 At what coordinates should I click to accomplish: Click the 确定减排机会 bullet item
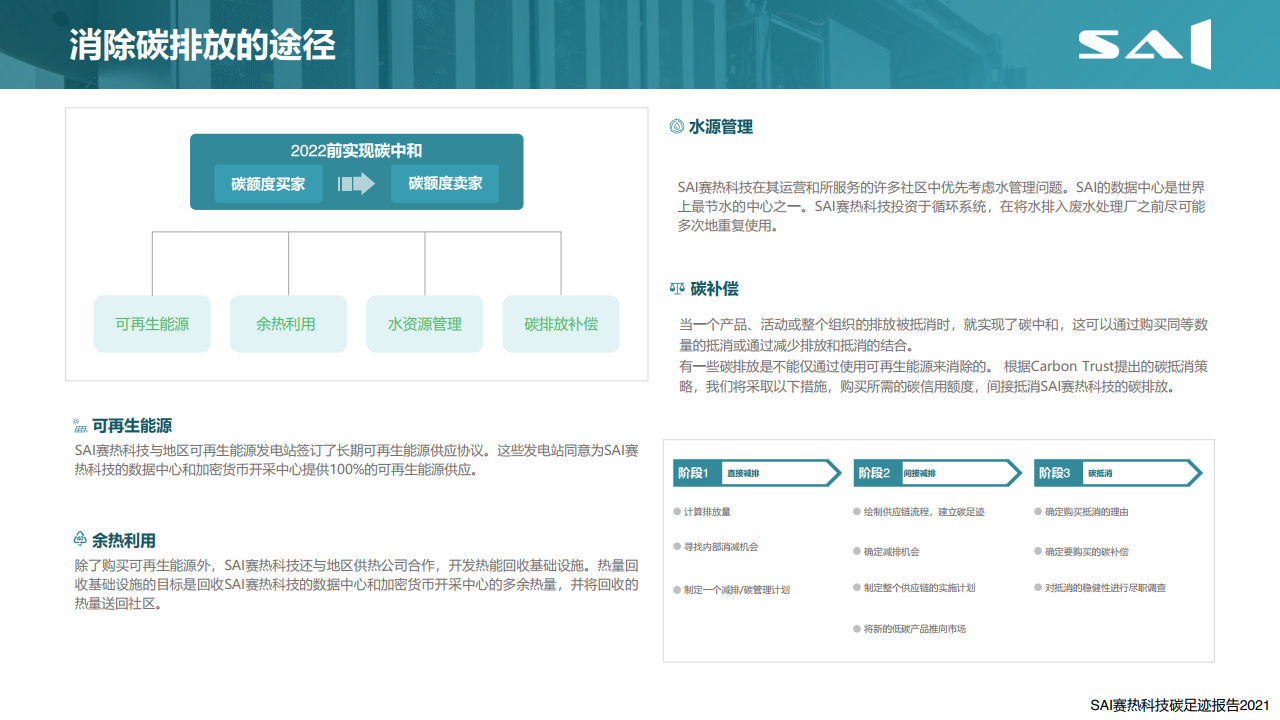[886, 551]
